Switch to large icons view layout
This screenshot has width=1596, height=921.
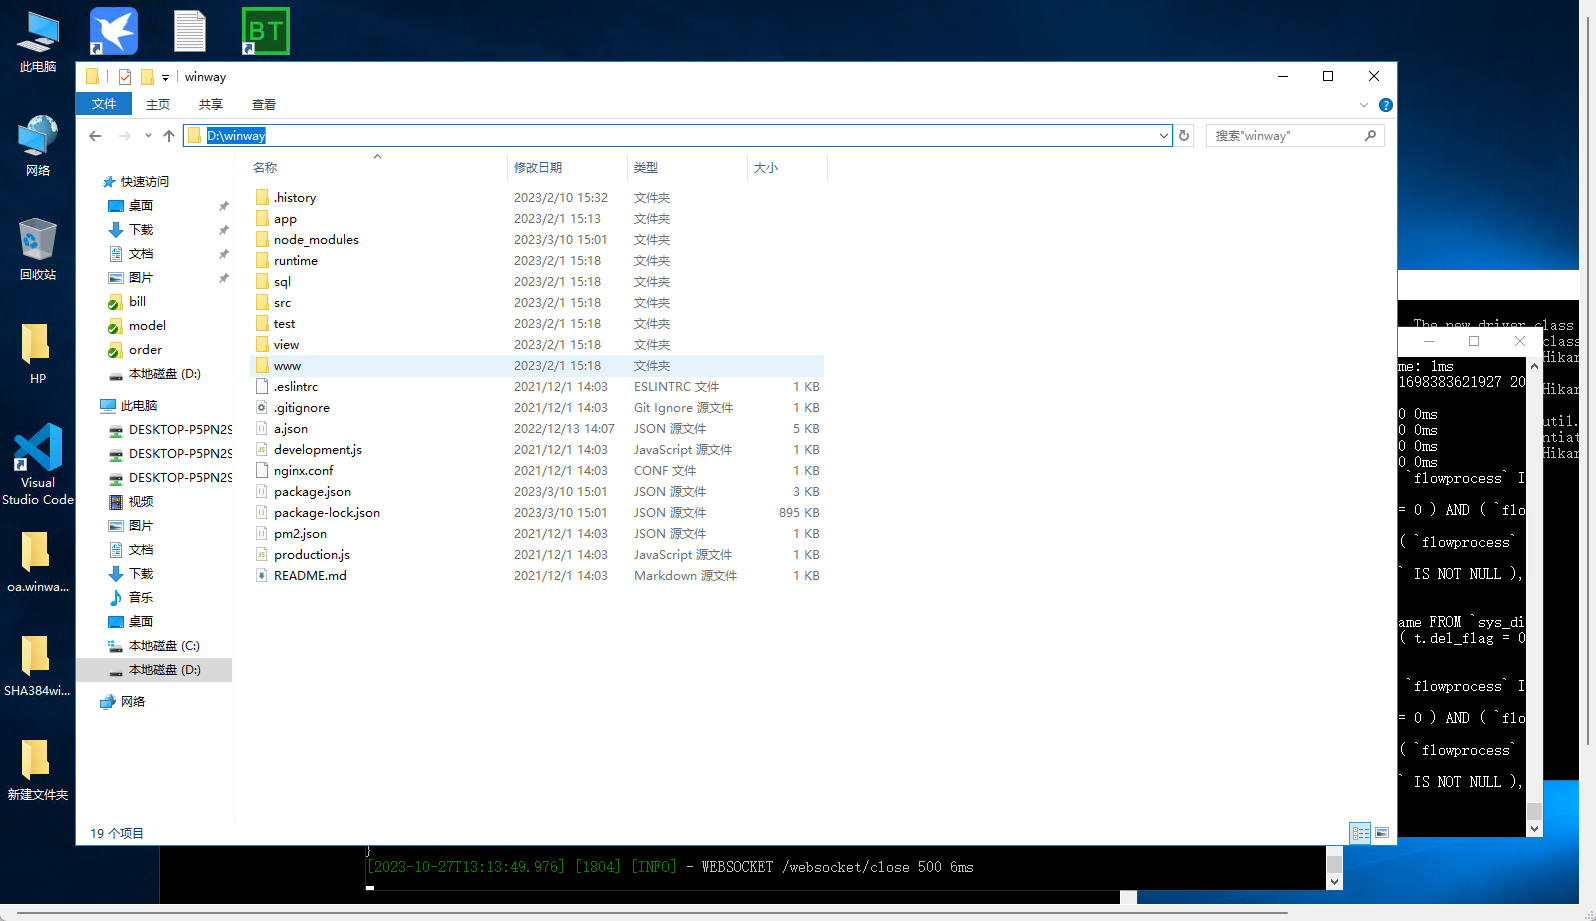click(1382, 833)
